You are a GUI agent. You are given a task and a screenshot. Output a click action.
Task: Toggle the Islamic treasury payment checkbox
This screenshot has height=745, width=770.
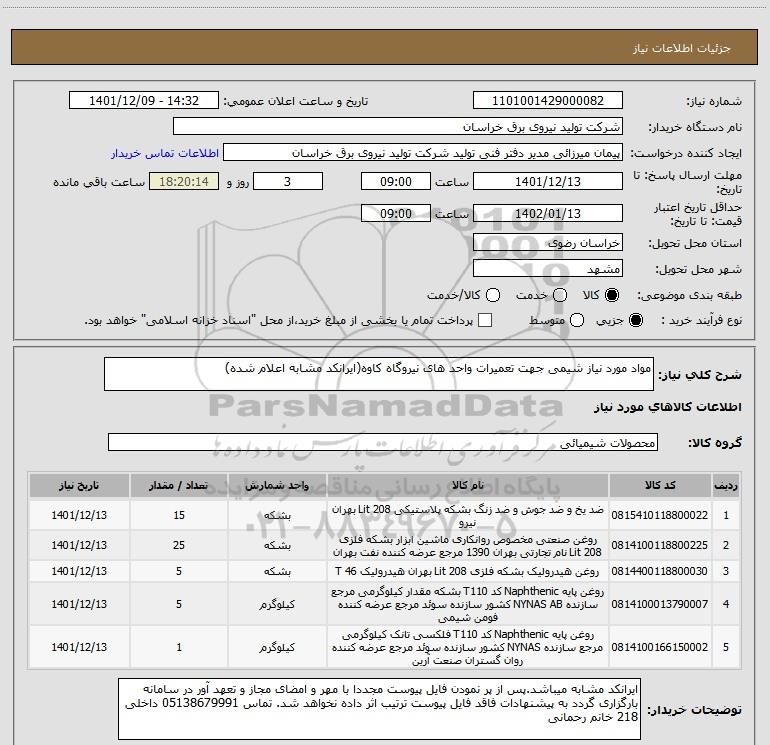485,320
